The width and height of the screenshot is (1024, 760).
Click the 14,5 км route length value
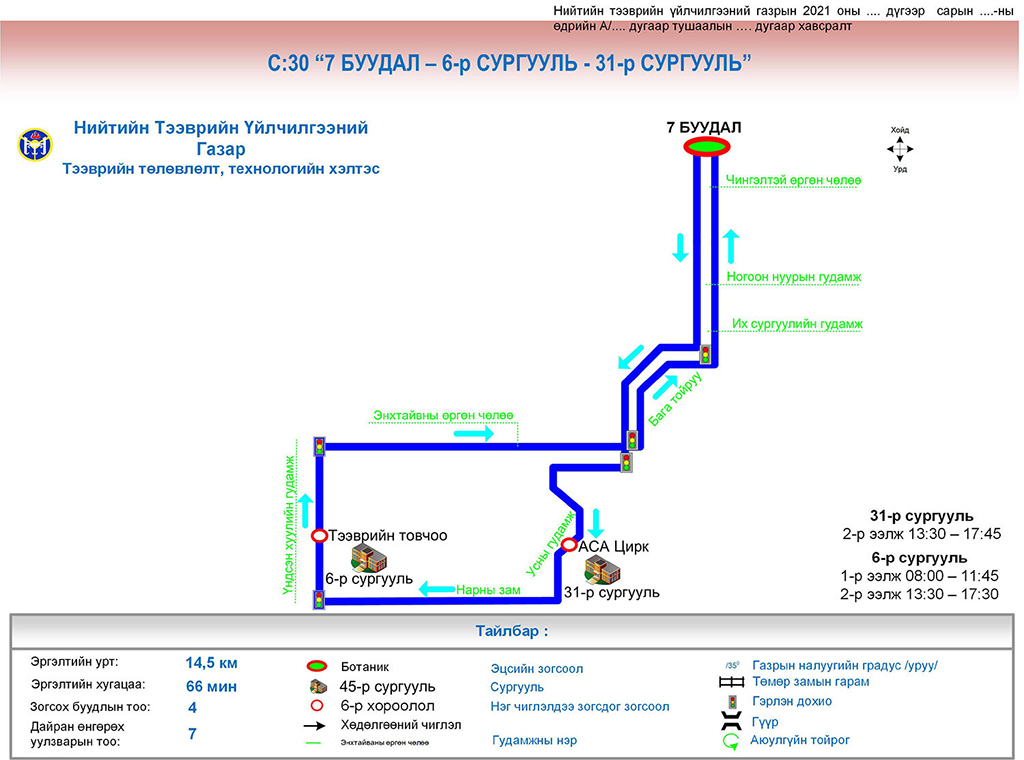coord(211,663)
